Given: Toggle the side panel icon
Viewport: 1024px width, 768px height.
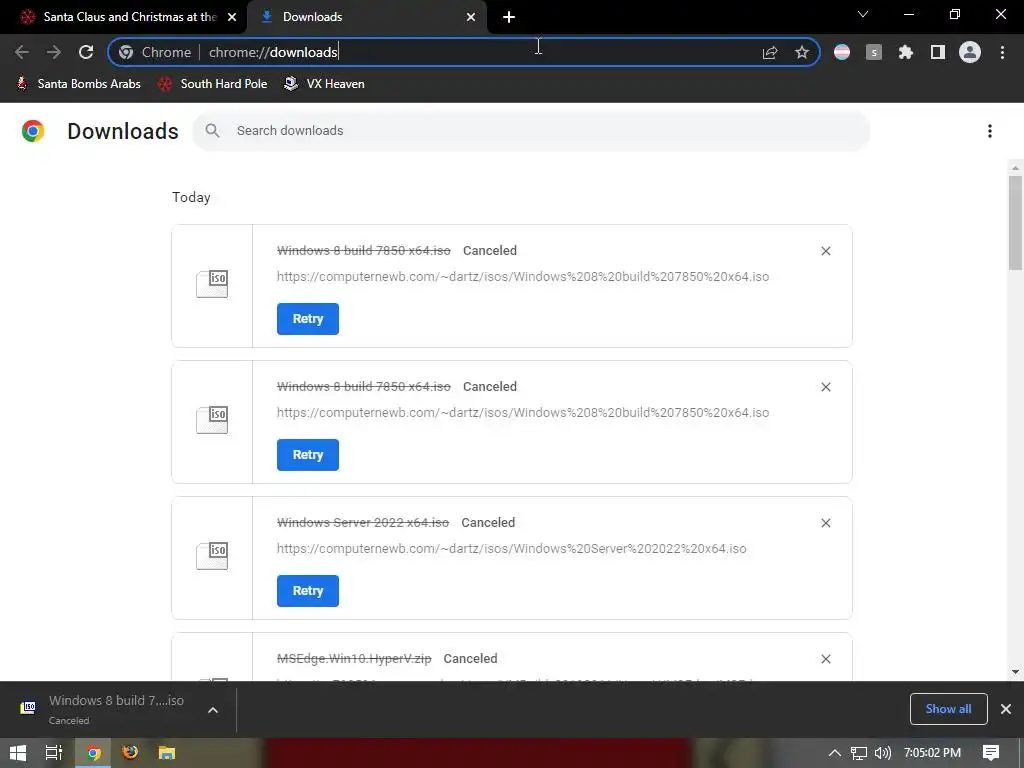Looking at the screenshot, I should [938, 52].
